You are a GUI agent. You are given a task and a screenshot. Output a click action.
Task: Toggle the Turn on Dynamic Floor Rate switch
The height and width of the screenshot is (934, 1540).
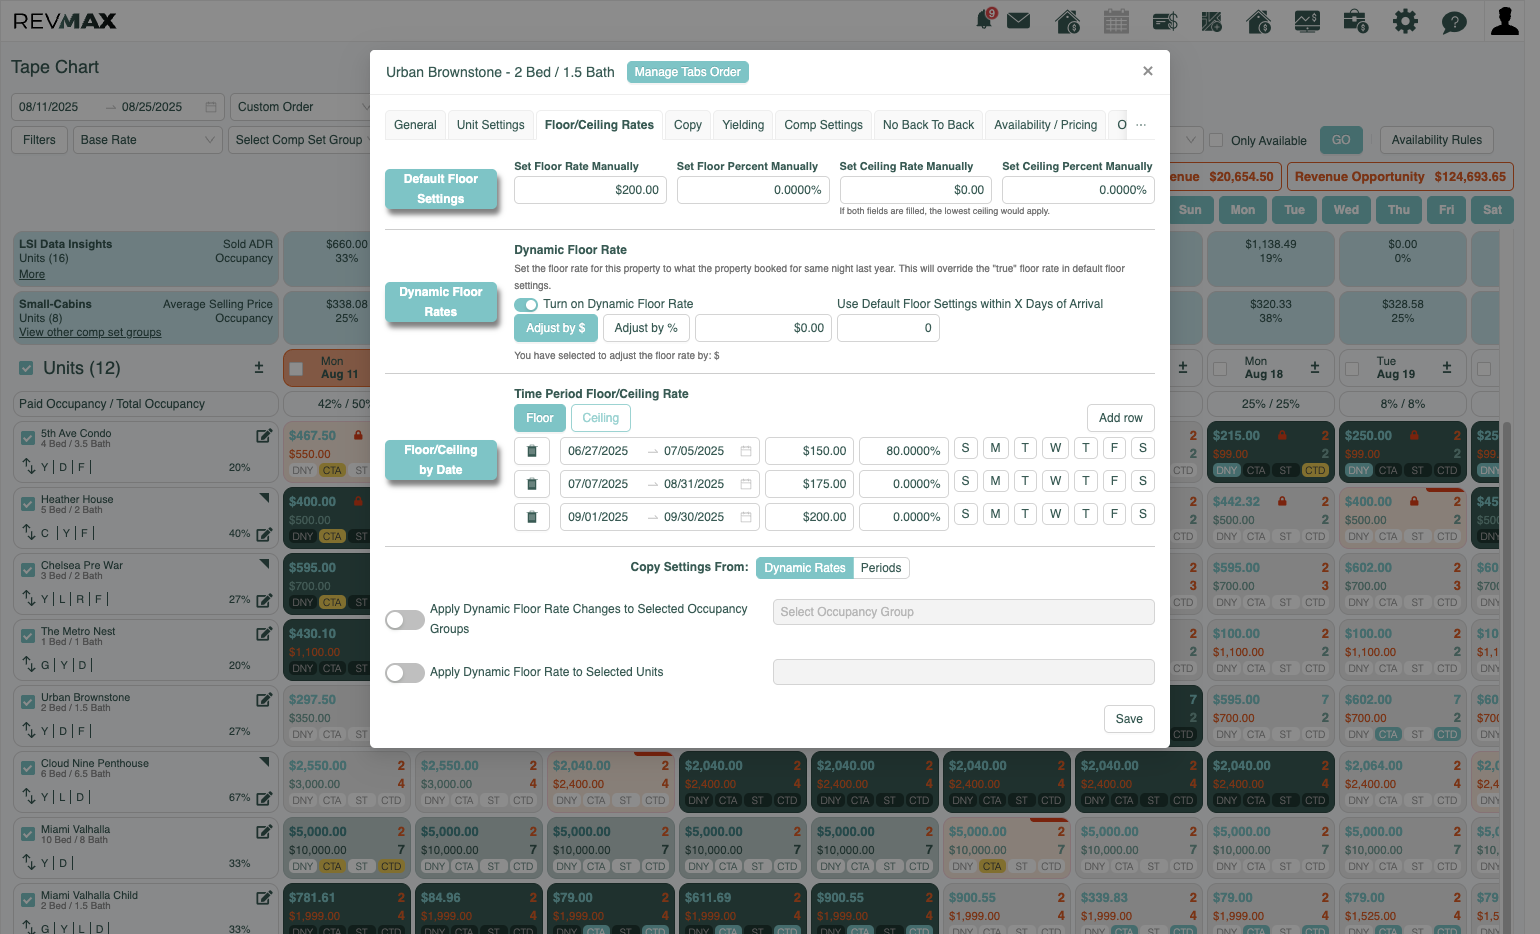tap(526, 304)
